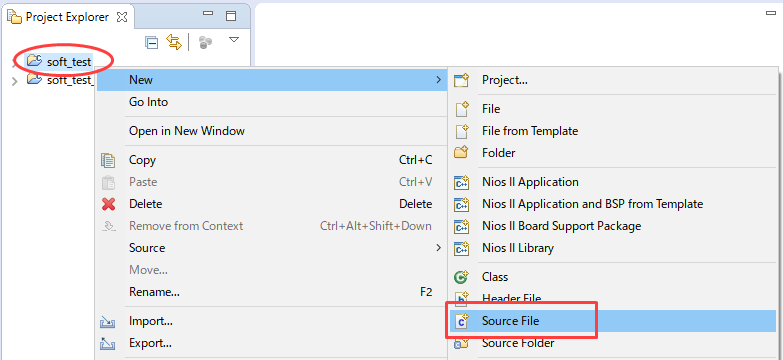The height and width of the screenshot is (360, 783).
Task: Click the Copy icon in context menu
Action: [x=108, y=160]
